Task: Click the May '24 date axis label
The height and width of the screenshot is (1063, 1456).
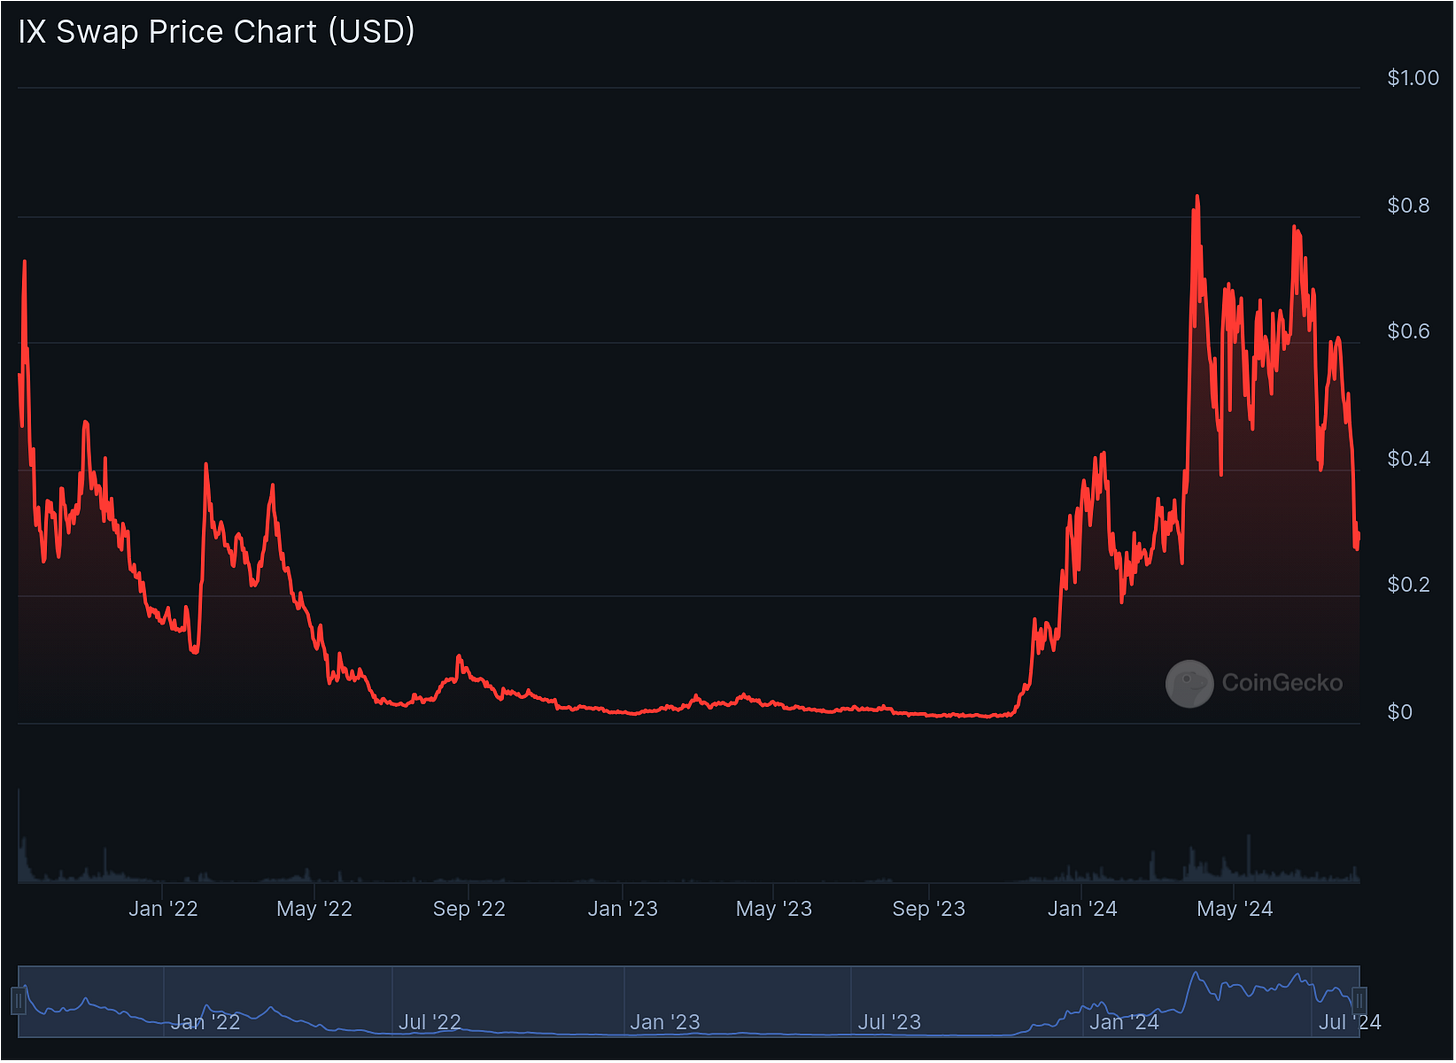Action: [1234, 909]
